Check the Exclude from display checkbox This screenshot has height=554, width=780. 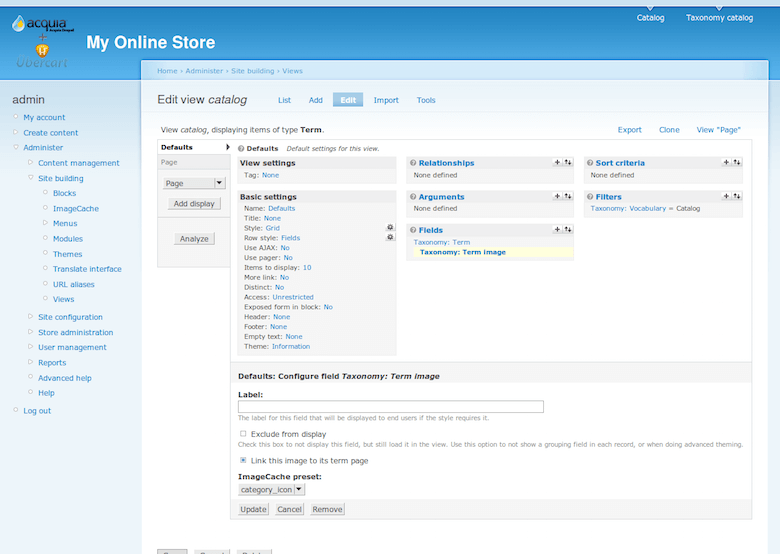point(243,434)
